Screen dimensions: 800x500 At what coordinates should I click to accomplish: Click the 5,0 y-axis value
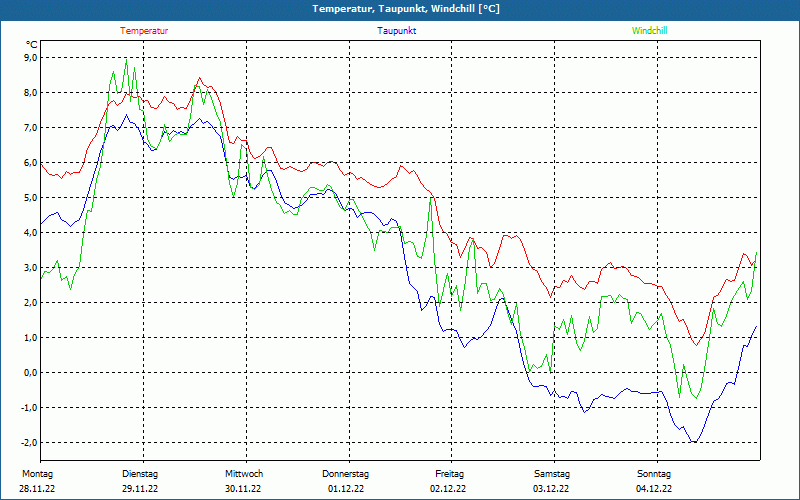(31, 197)
